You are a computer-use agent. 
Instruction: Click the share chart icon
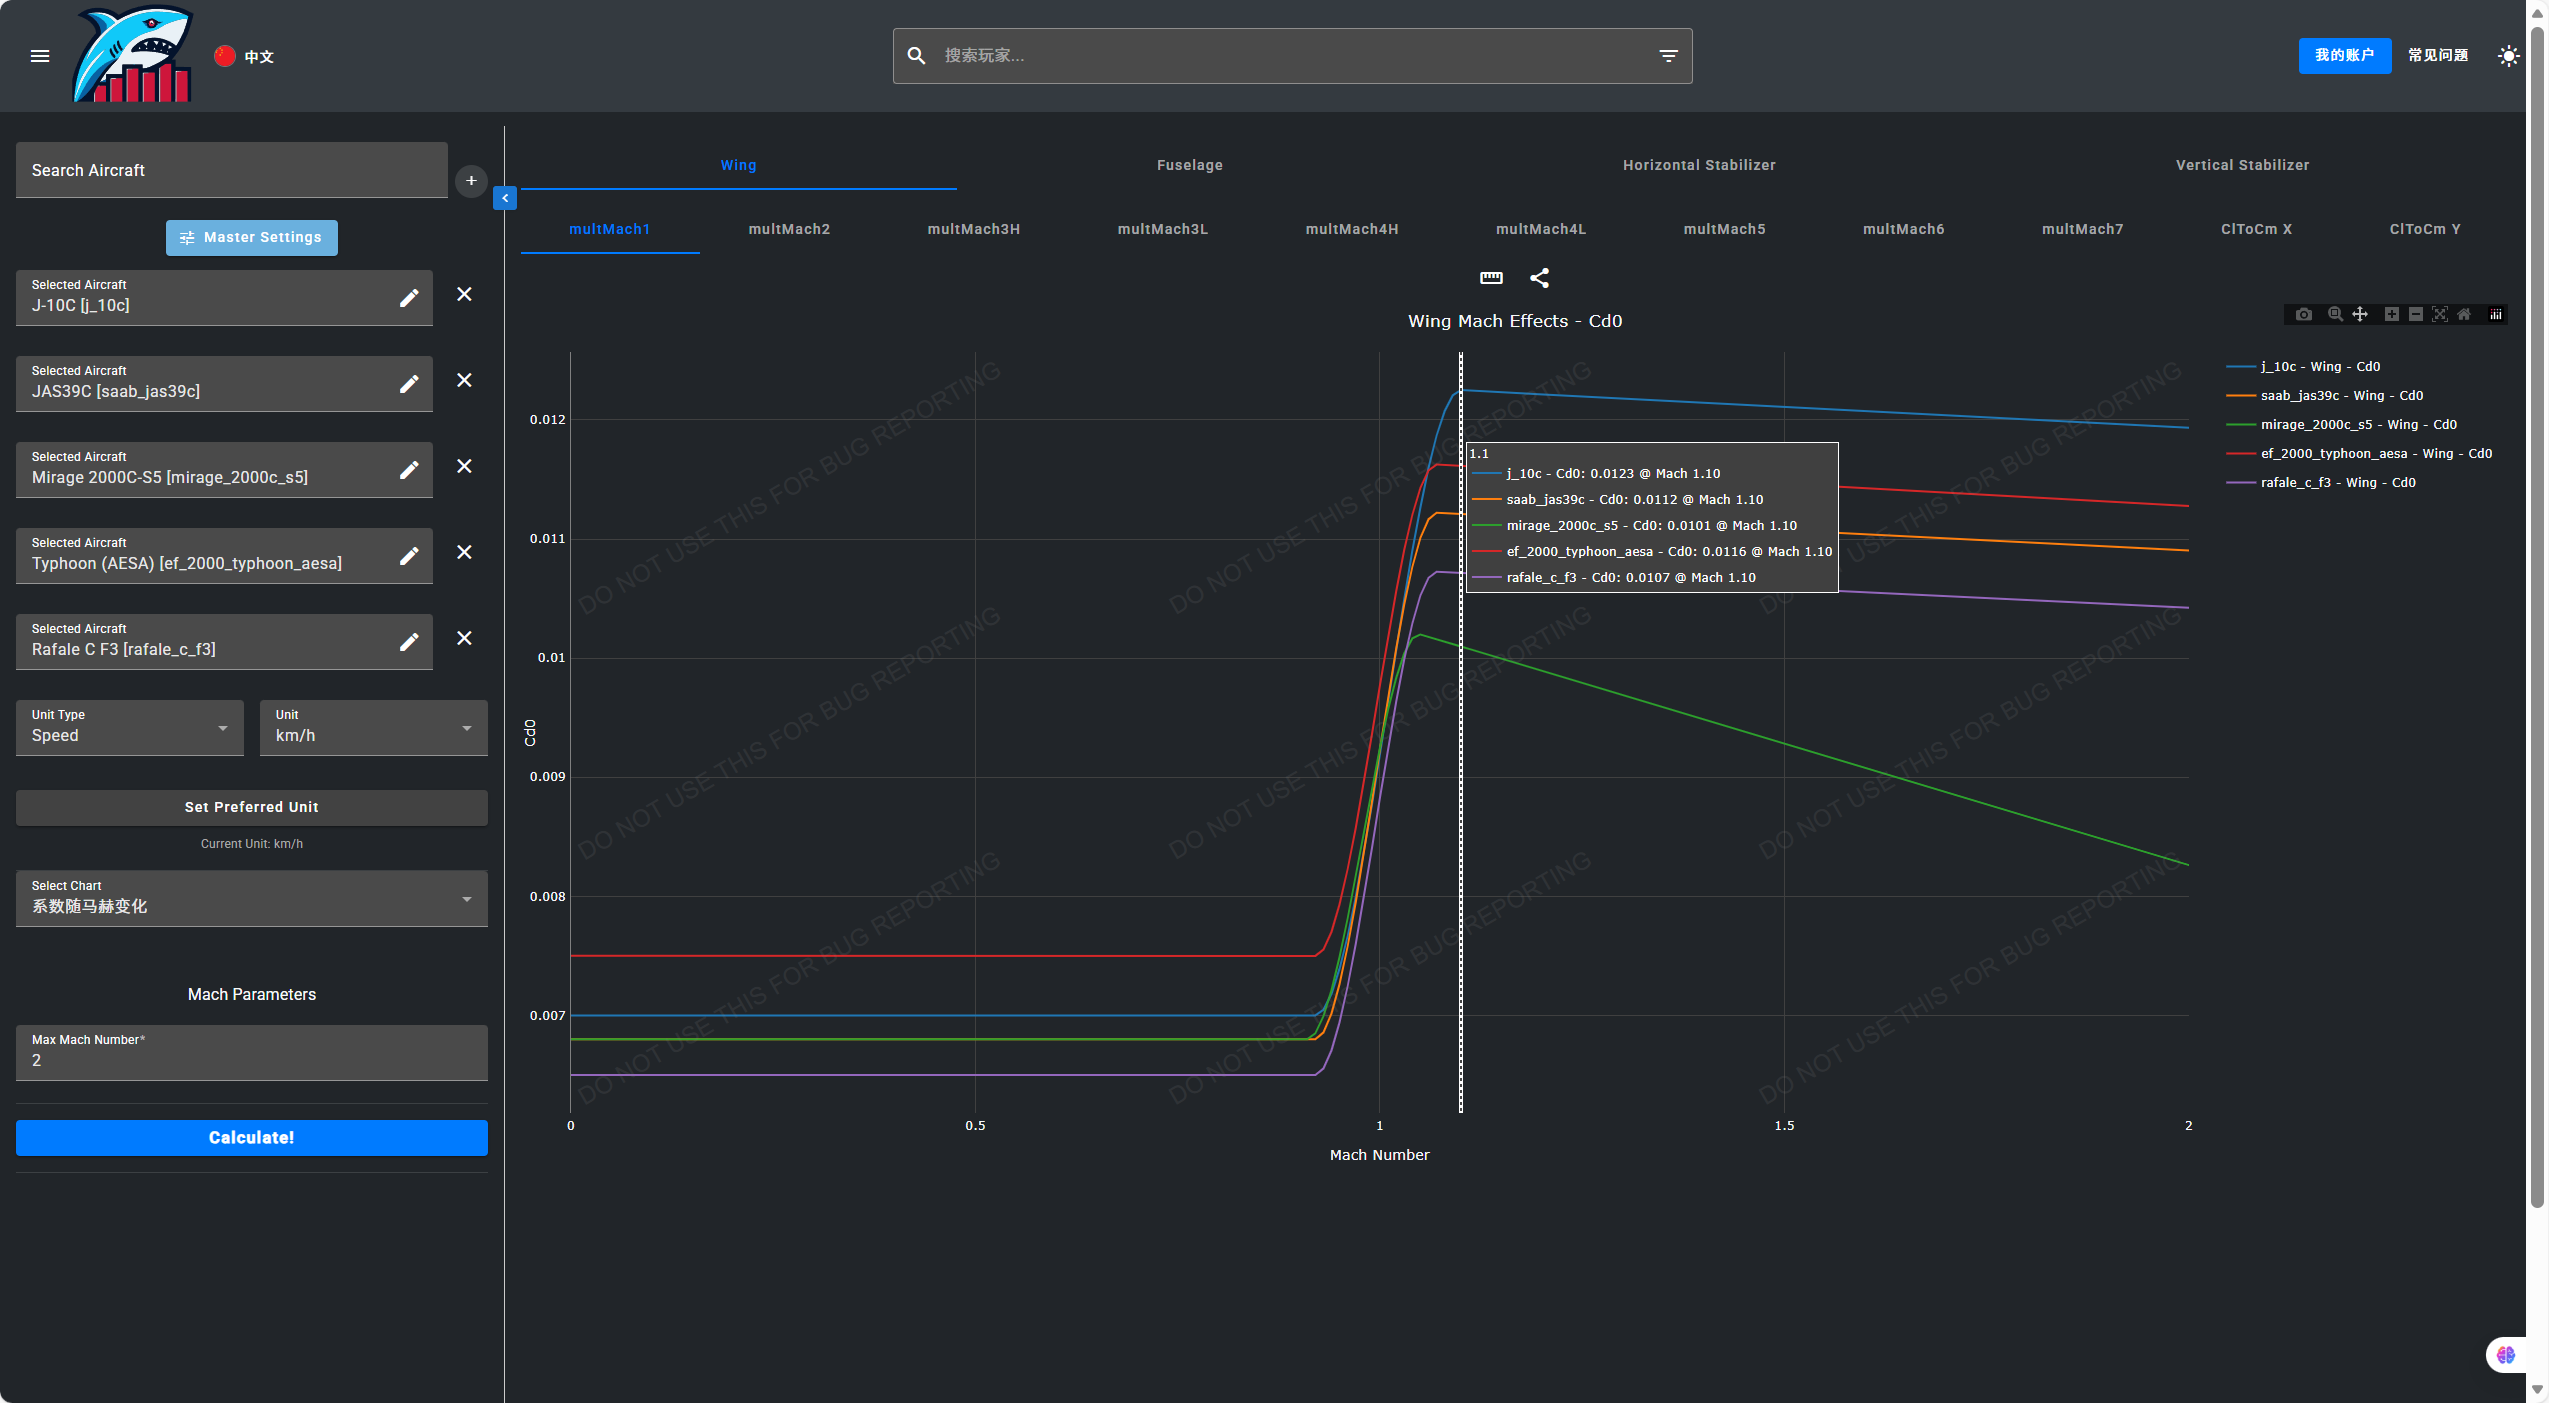click(x=1540, y=278)
